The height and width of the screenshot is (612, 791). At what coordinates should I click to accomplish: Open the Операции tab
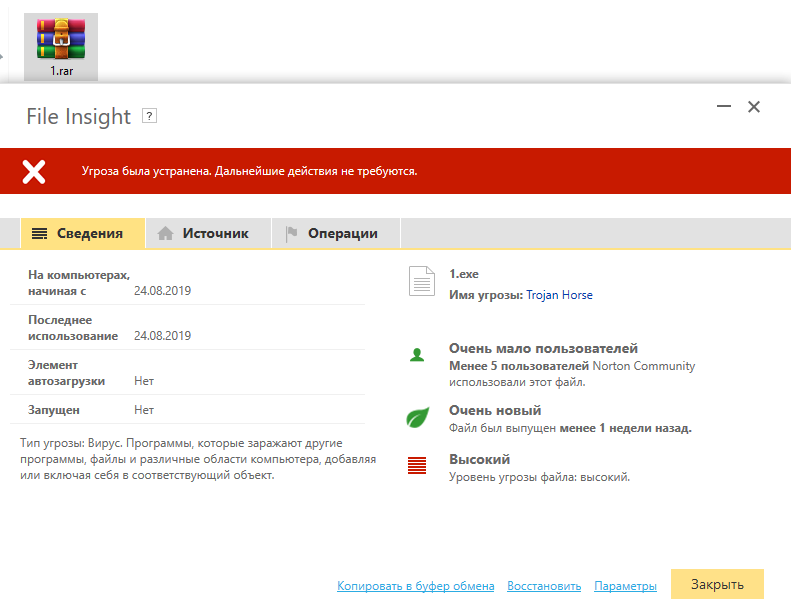(336, 233)
